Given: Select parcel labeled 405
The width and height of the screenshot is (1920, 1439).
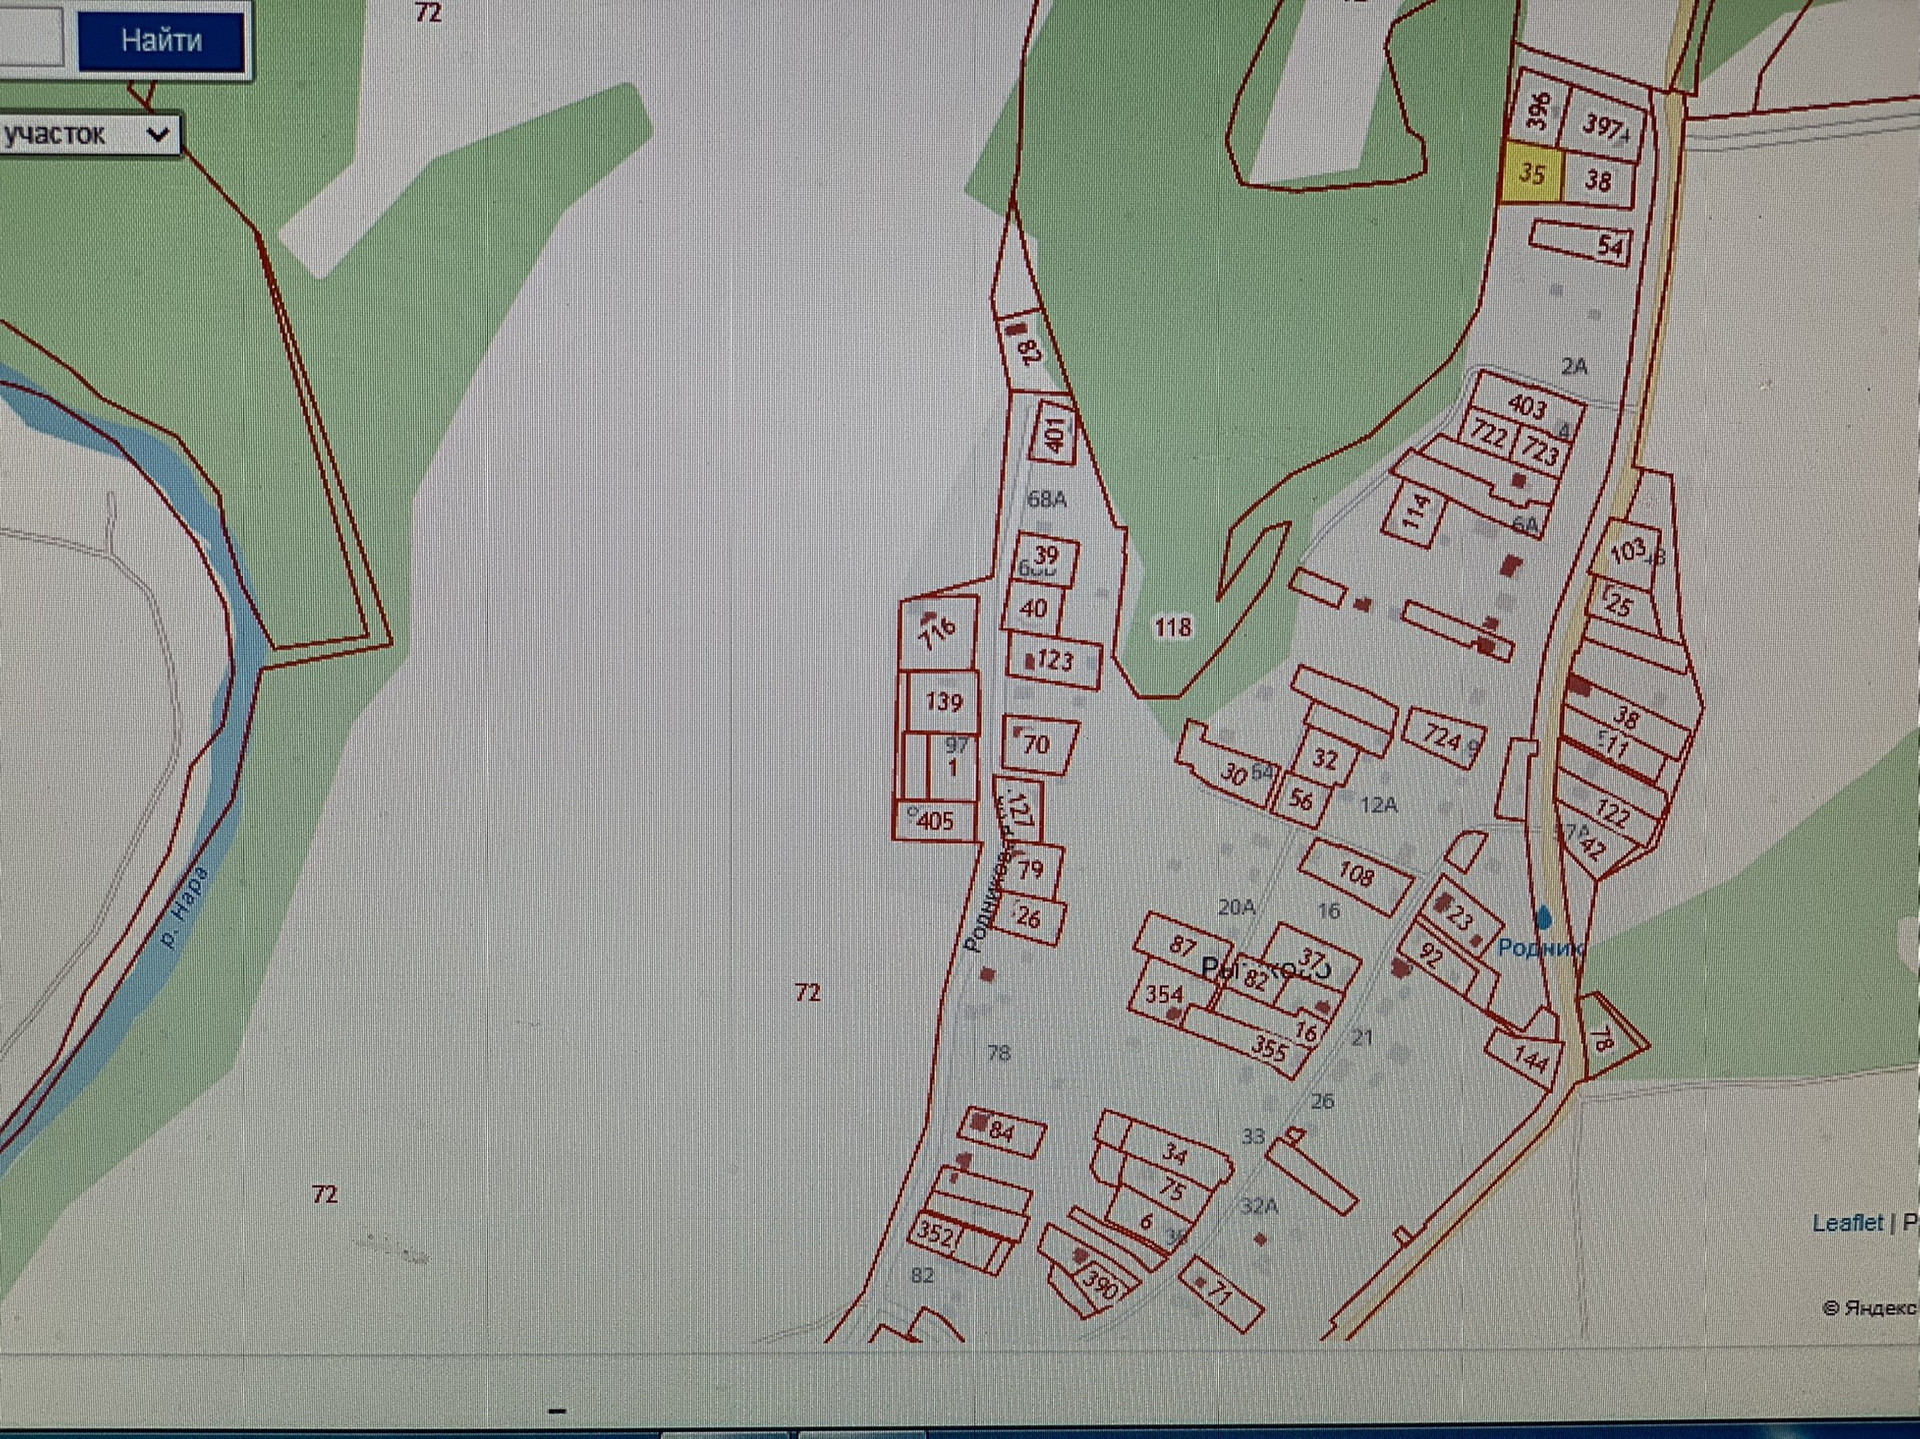Looking at the screenshot, I should (935, 821).
